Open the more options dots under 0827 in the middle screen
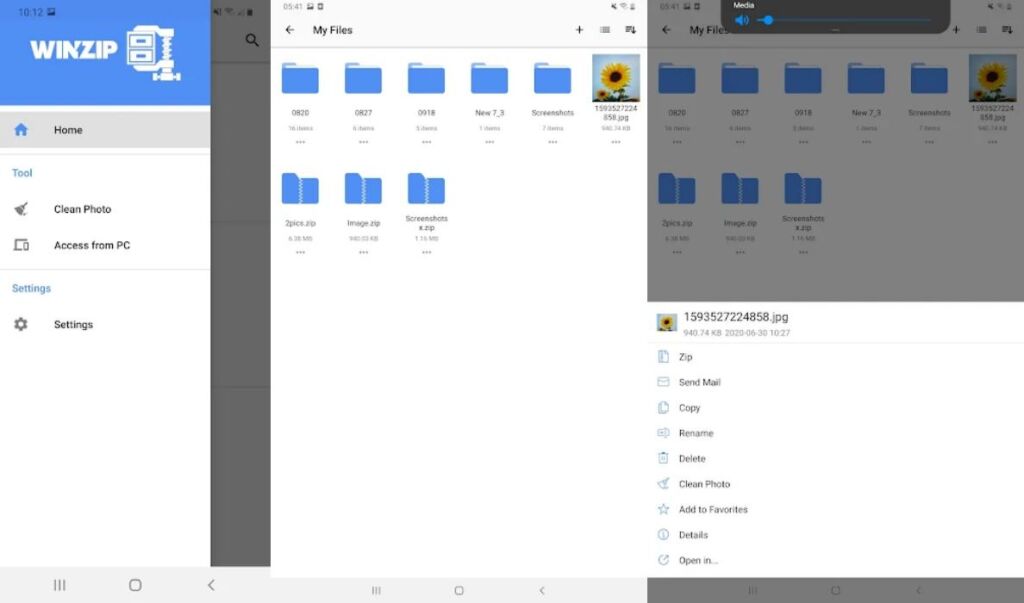1024x603 pixels. [363, 142]
